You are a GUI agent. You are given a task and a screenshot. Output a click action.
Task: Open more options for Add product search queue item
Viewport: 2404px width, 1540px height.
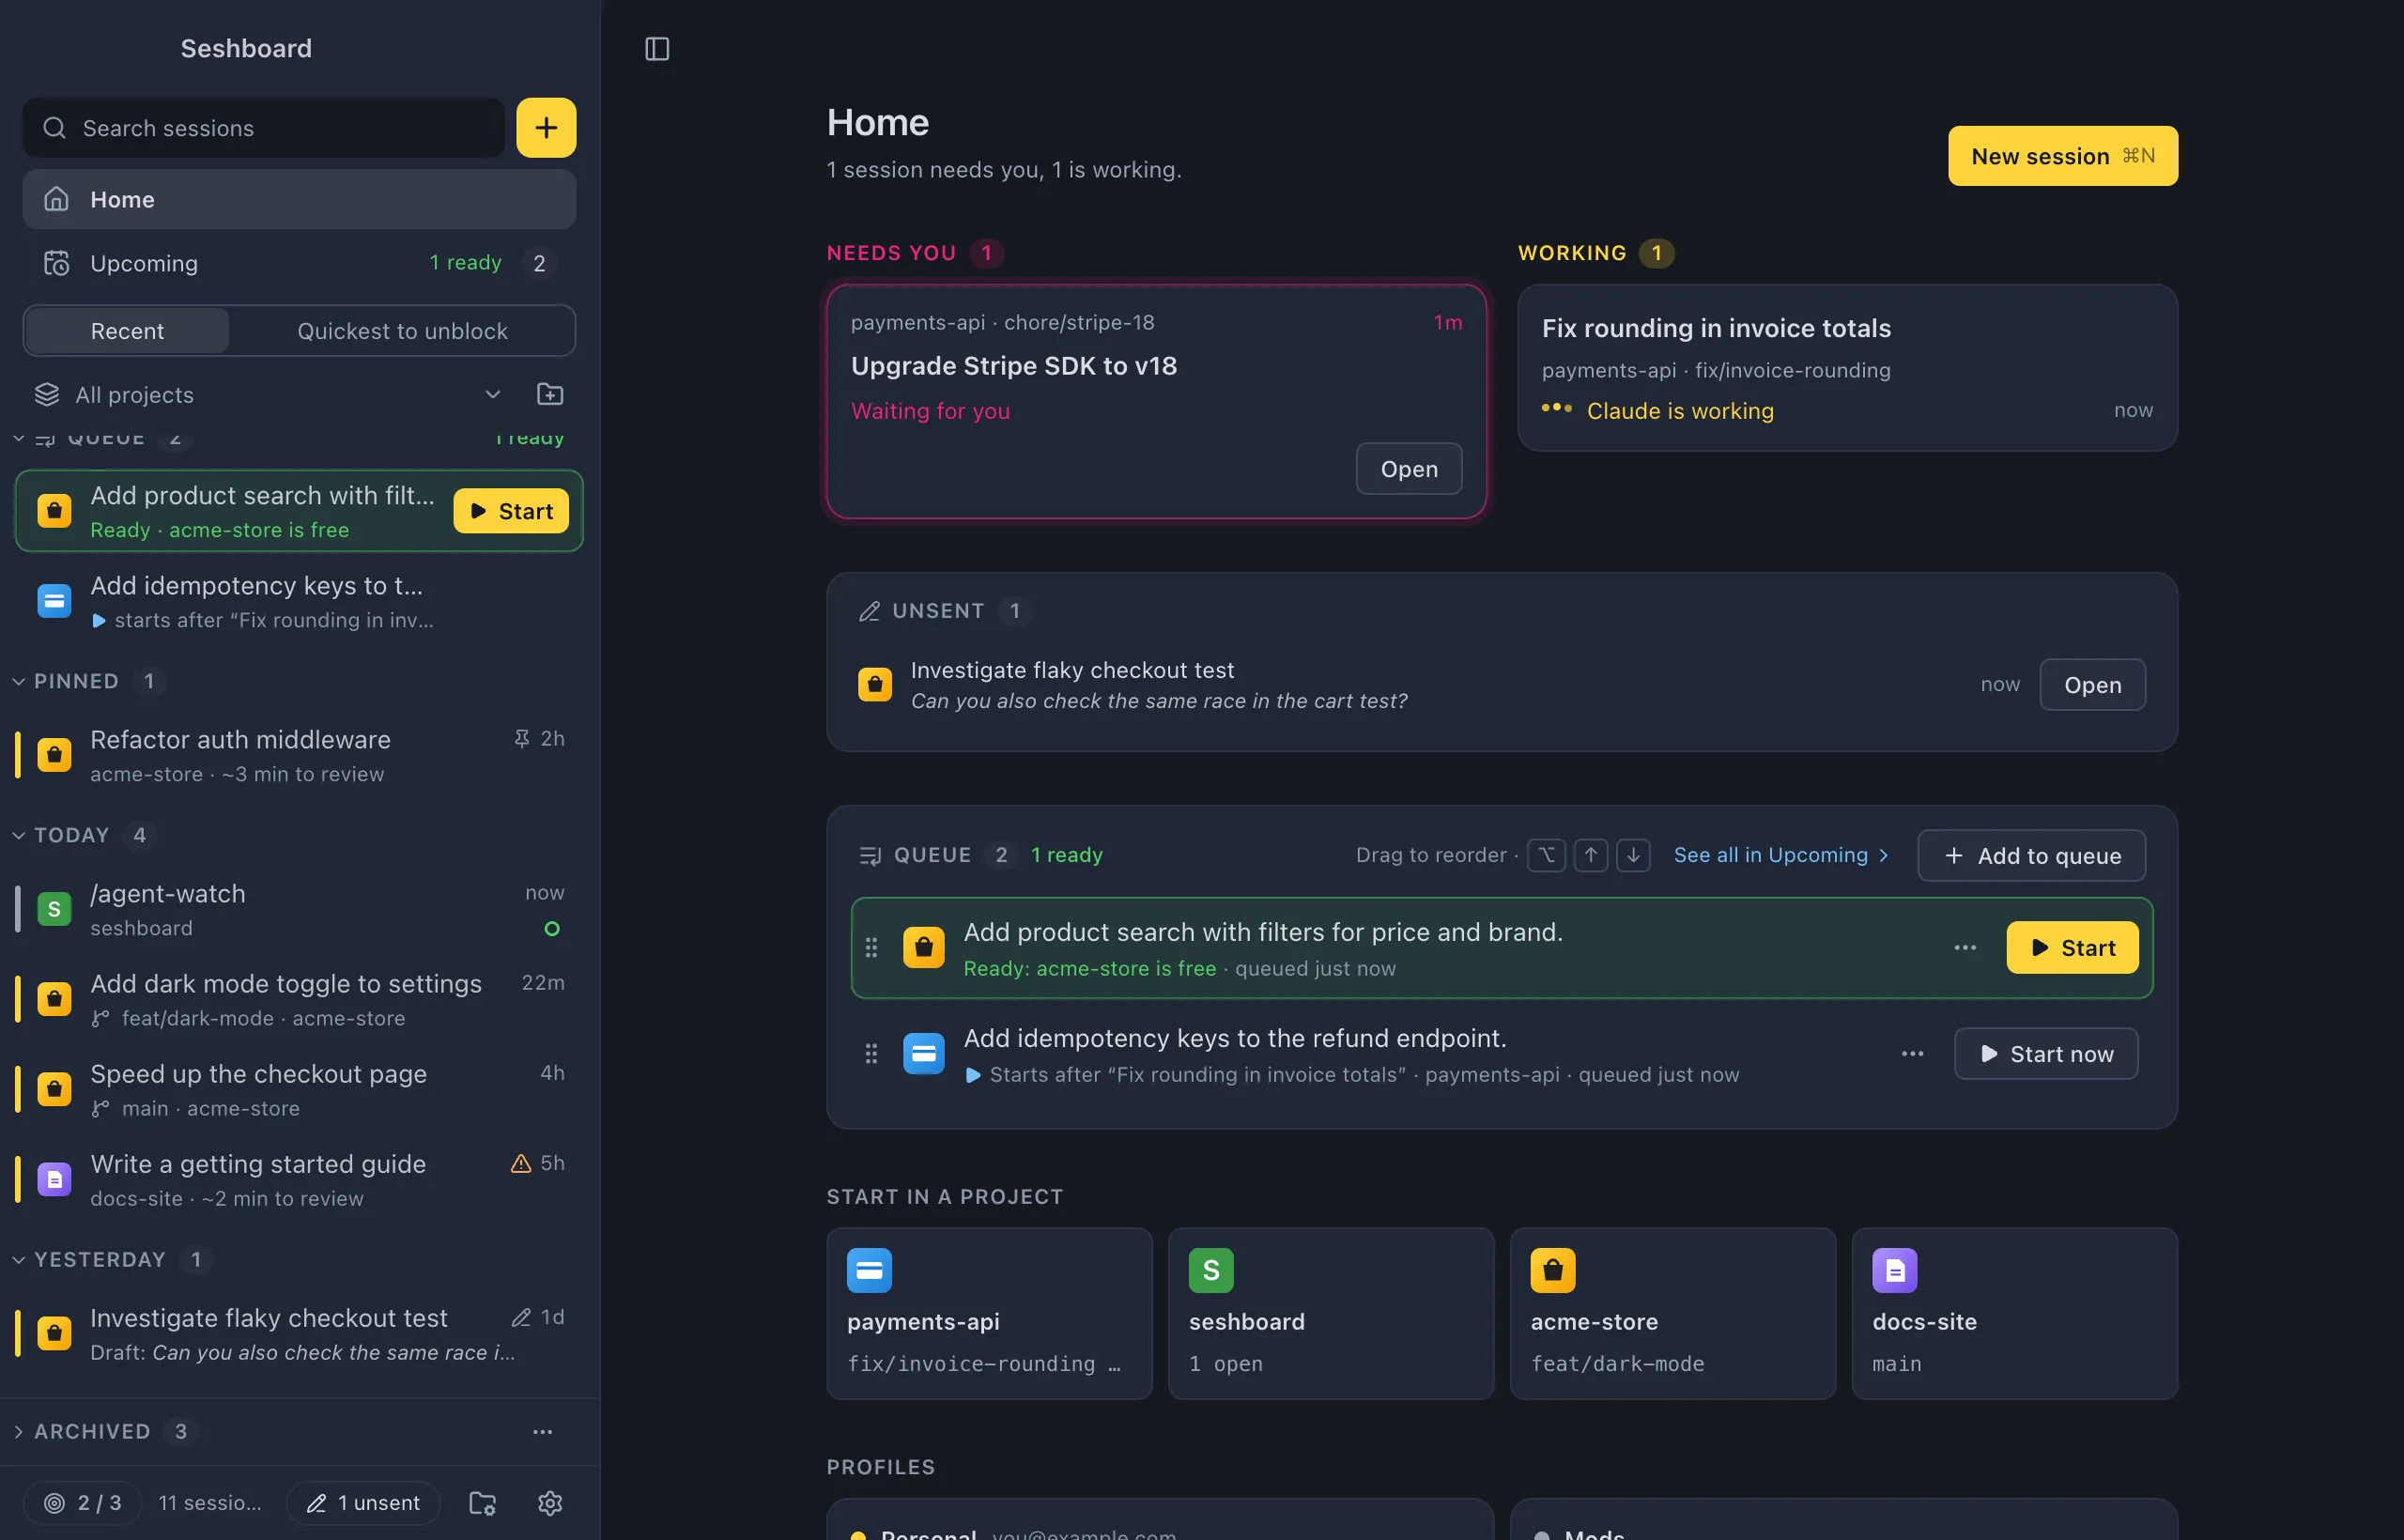click(1965, 947)
